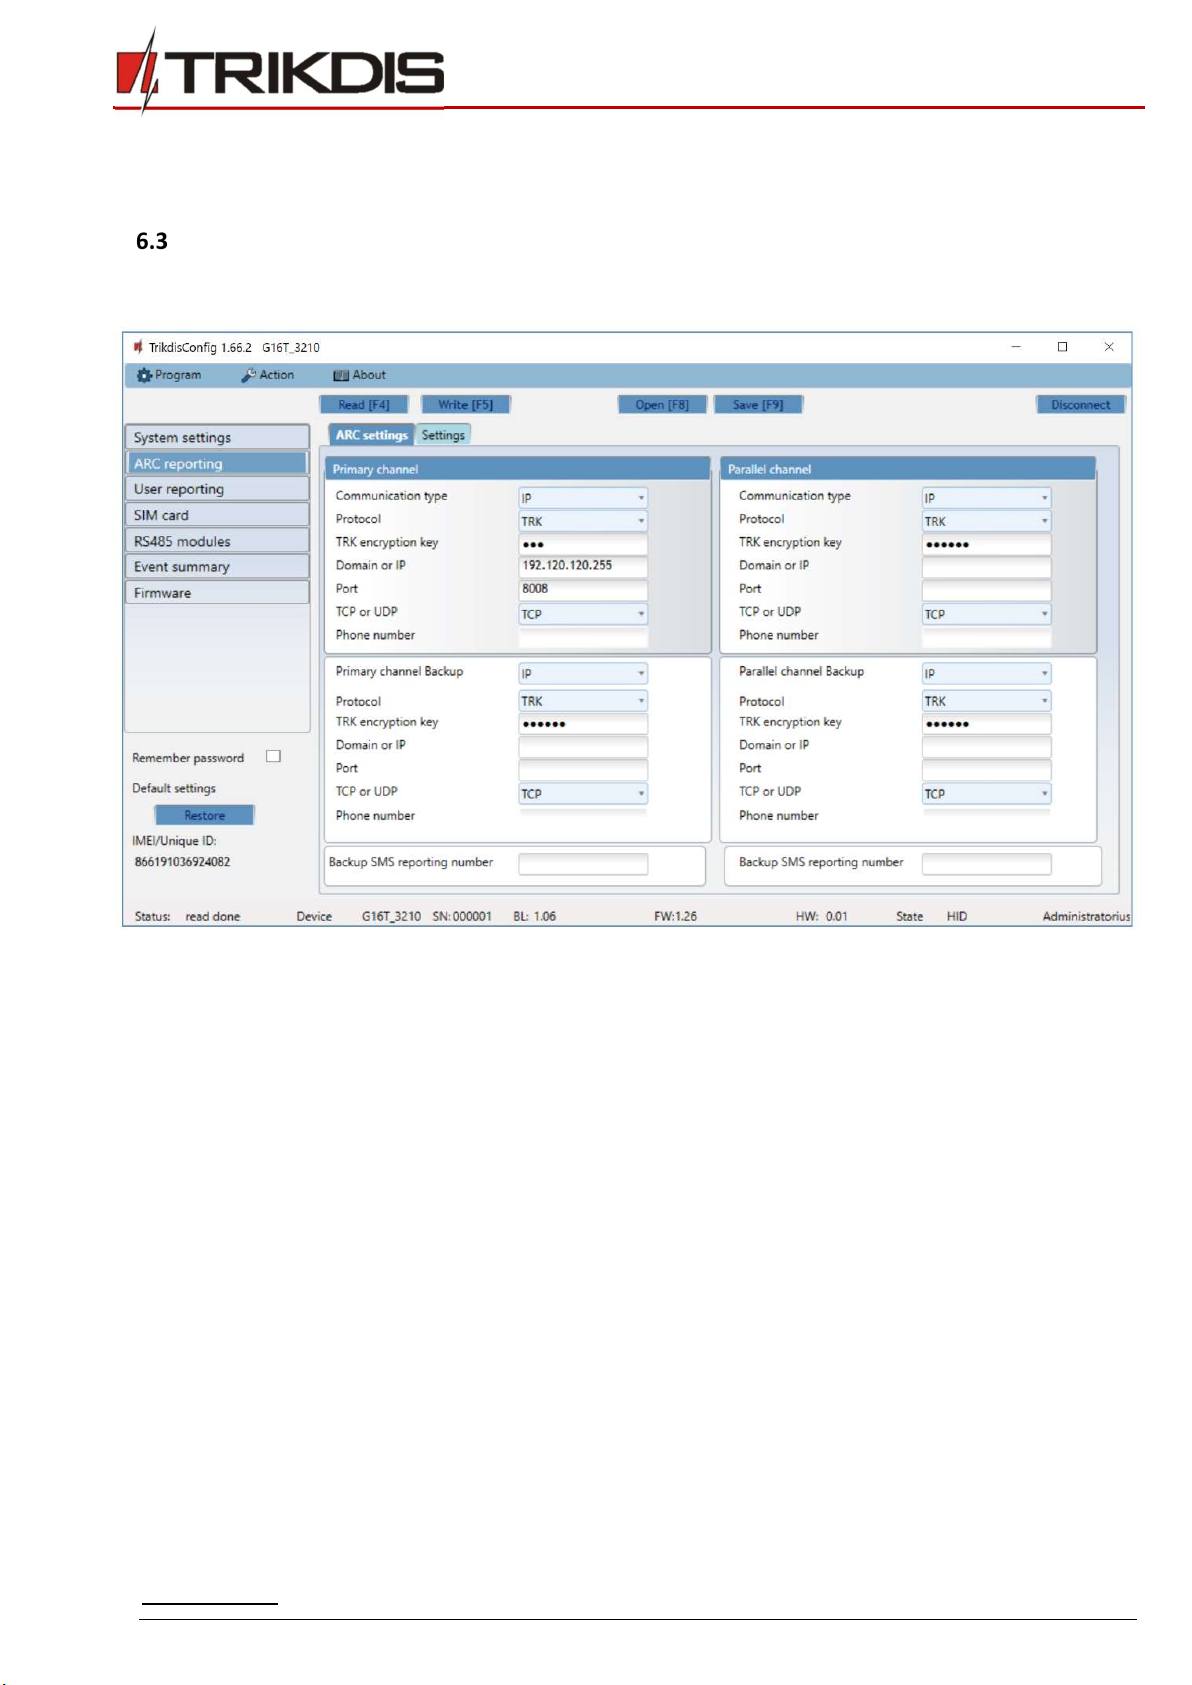Click the TrikdisConfig app icon in title bar
1192x1685 pixels.
[x=138, y=347]
